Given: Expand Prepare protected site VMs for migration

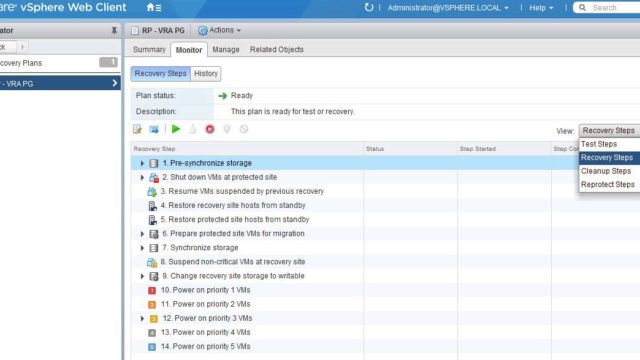Looking at the screenshot, I should (x=142, y=234).
